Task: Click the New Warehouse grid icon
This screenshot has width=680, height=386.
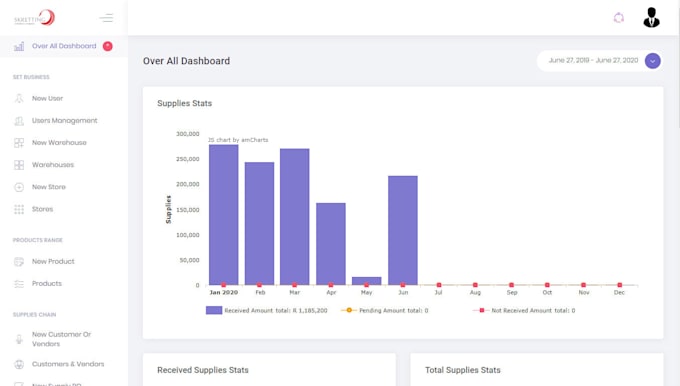Action: (x=19, y=143)
